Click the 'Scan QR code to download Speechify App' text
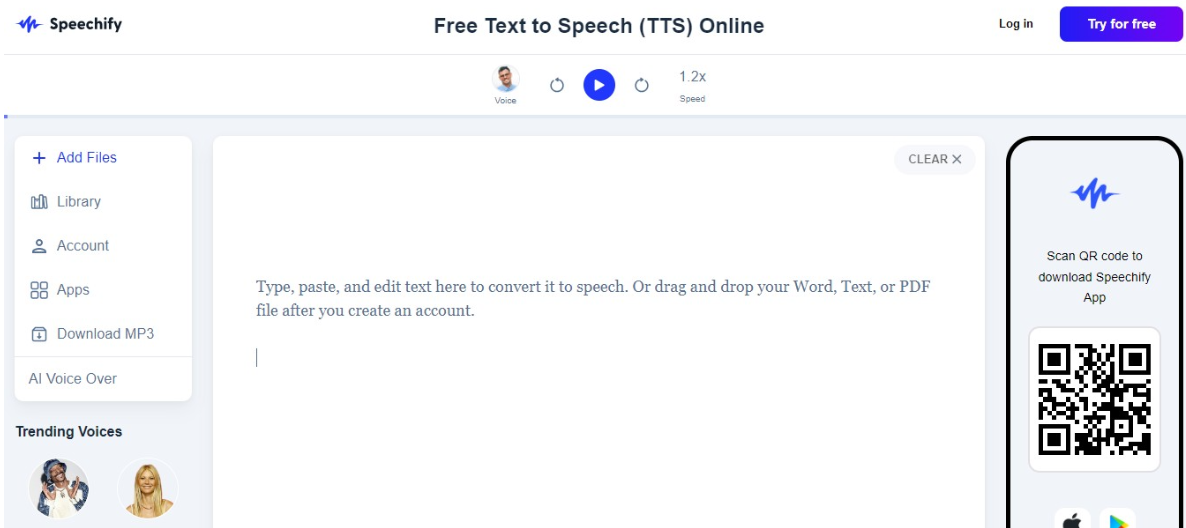 click(x=1094, y=277)
